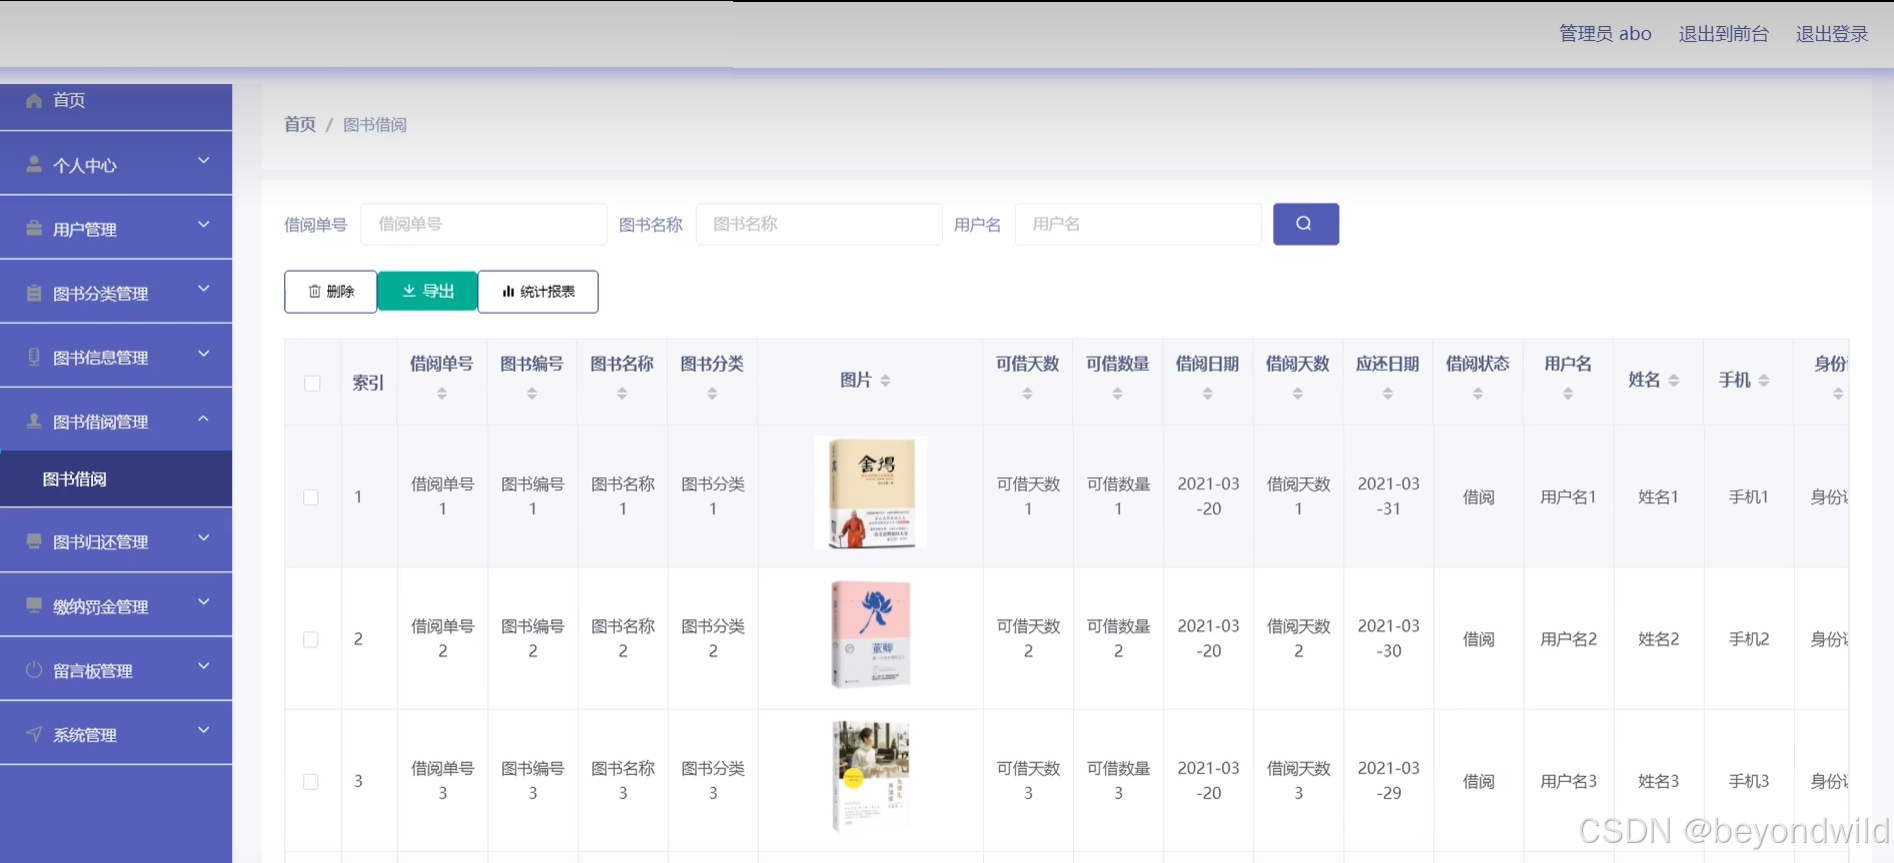Click the 删除 delete button
1894x863 pixels.
coord(331,292)
